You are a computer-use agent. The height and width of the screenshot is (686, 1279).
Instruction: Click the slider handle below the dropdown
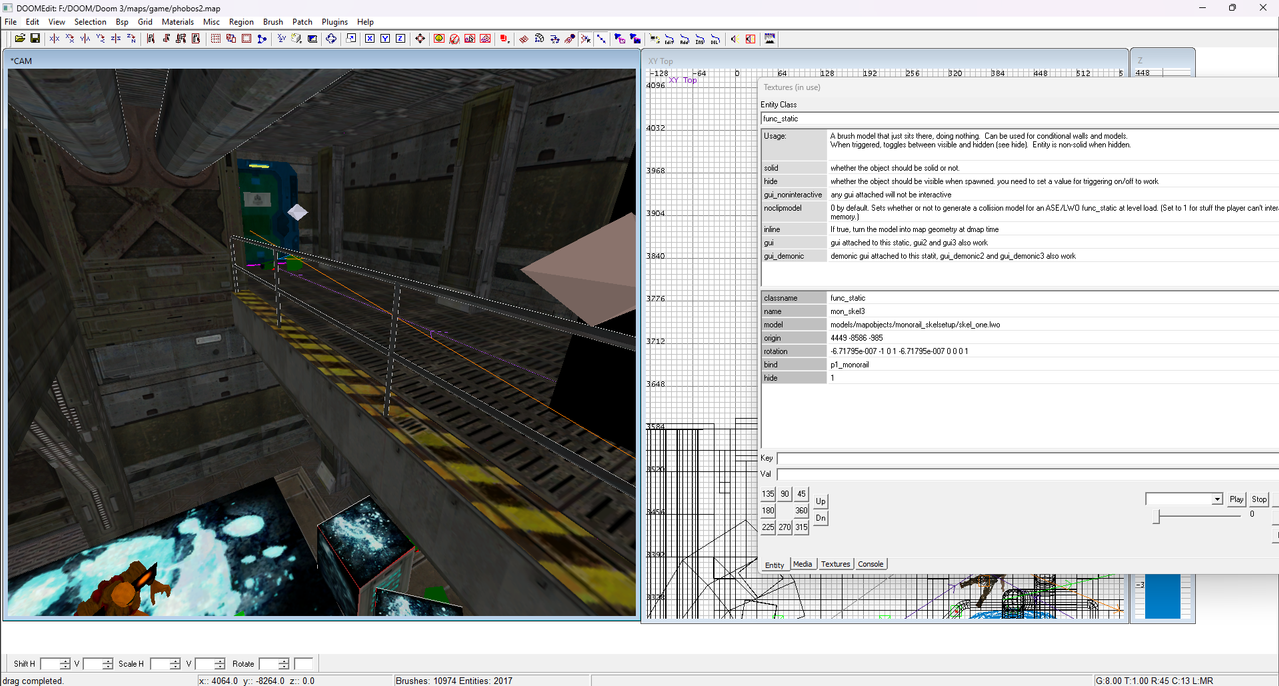(x=1157, y=516)
